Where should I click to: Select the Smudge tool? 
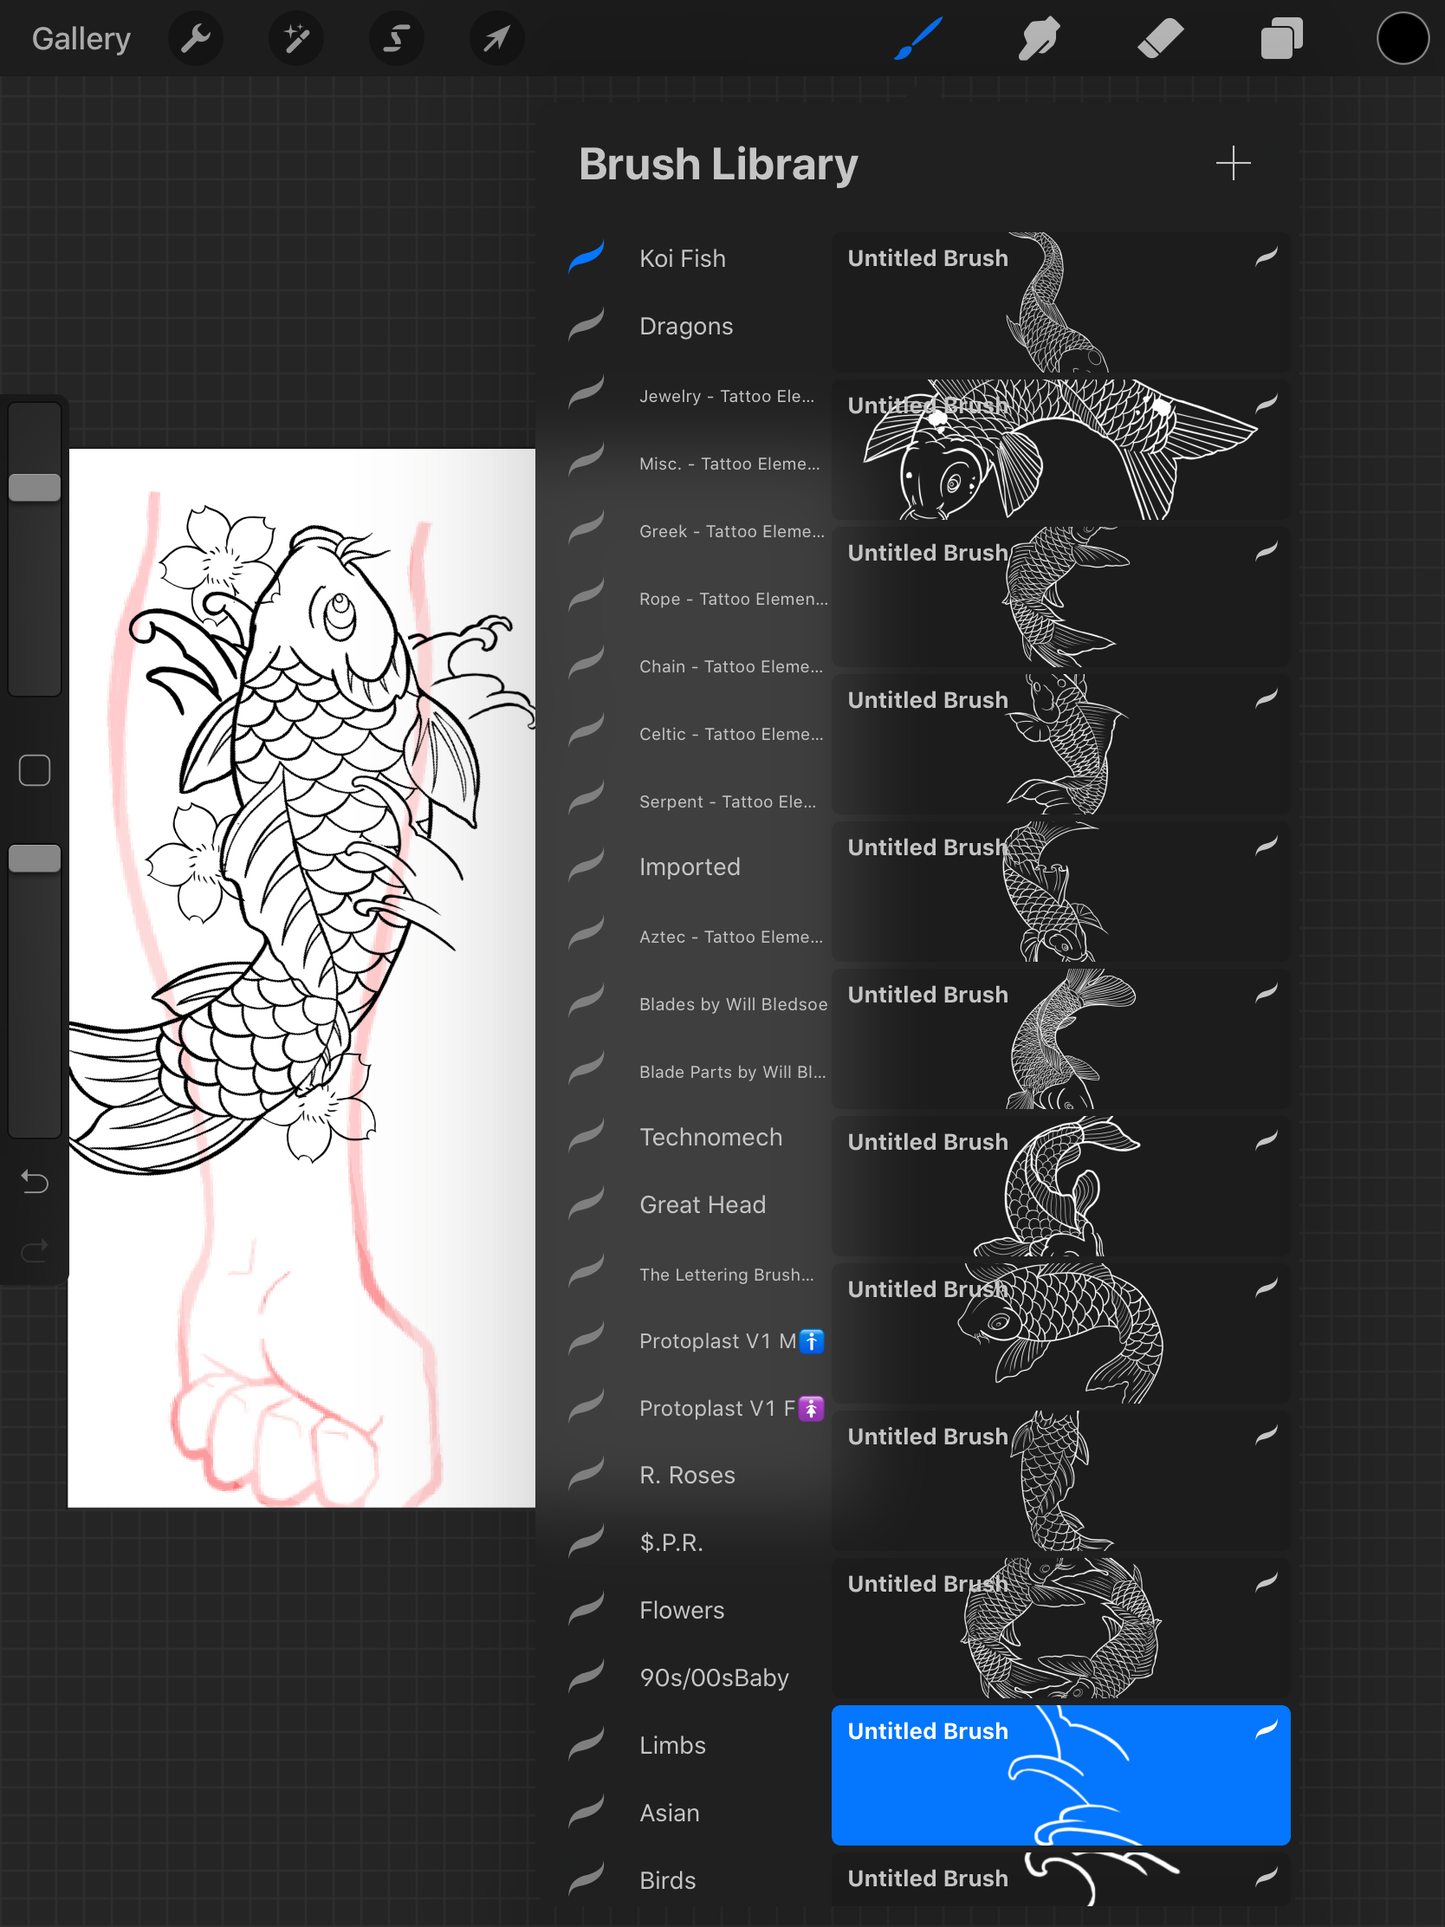[1039, 39]
